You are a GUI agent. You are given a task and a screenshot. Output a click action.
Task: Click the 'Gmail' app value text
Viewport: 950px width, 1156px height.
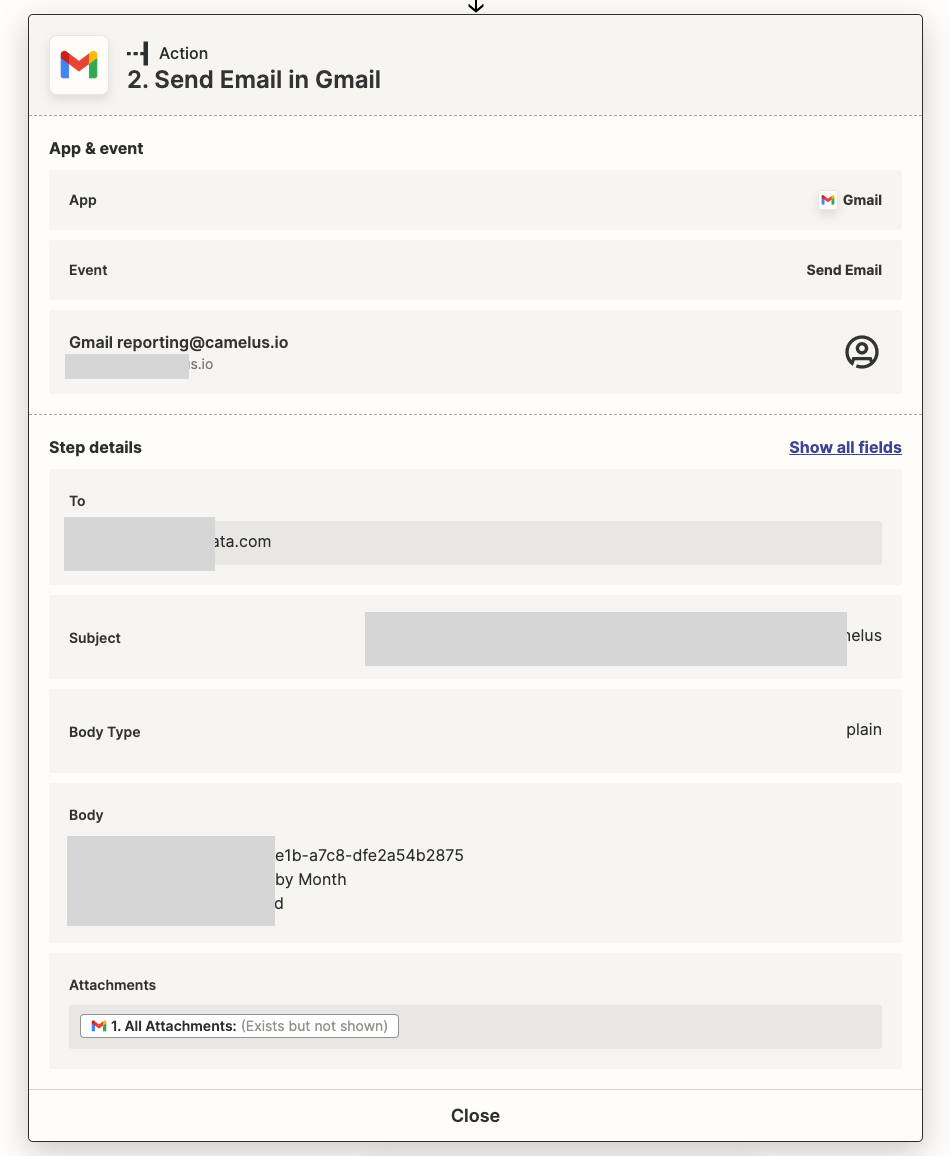point(862,200)
